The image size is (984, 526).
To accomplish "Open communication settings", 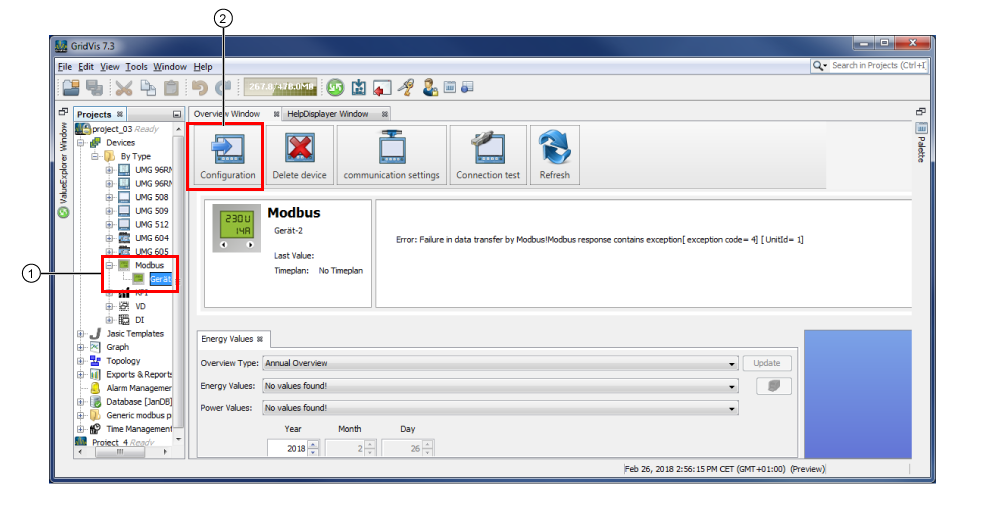I will coord(391,155).
